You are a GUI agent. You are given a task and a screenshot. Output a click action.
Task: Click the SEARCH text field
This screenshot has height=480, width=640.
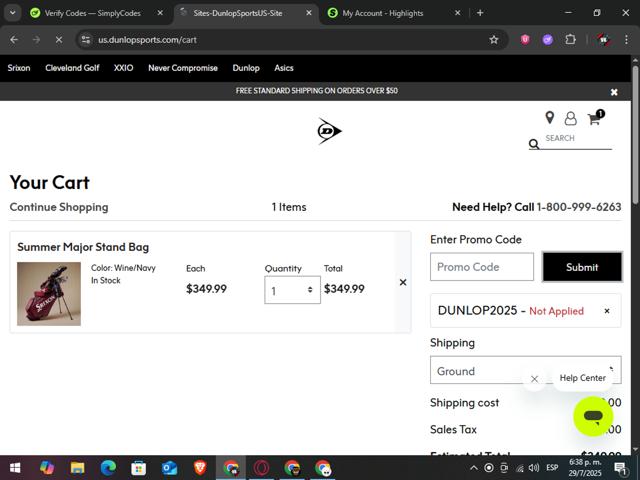tap(576, 139)
